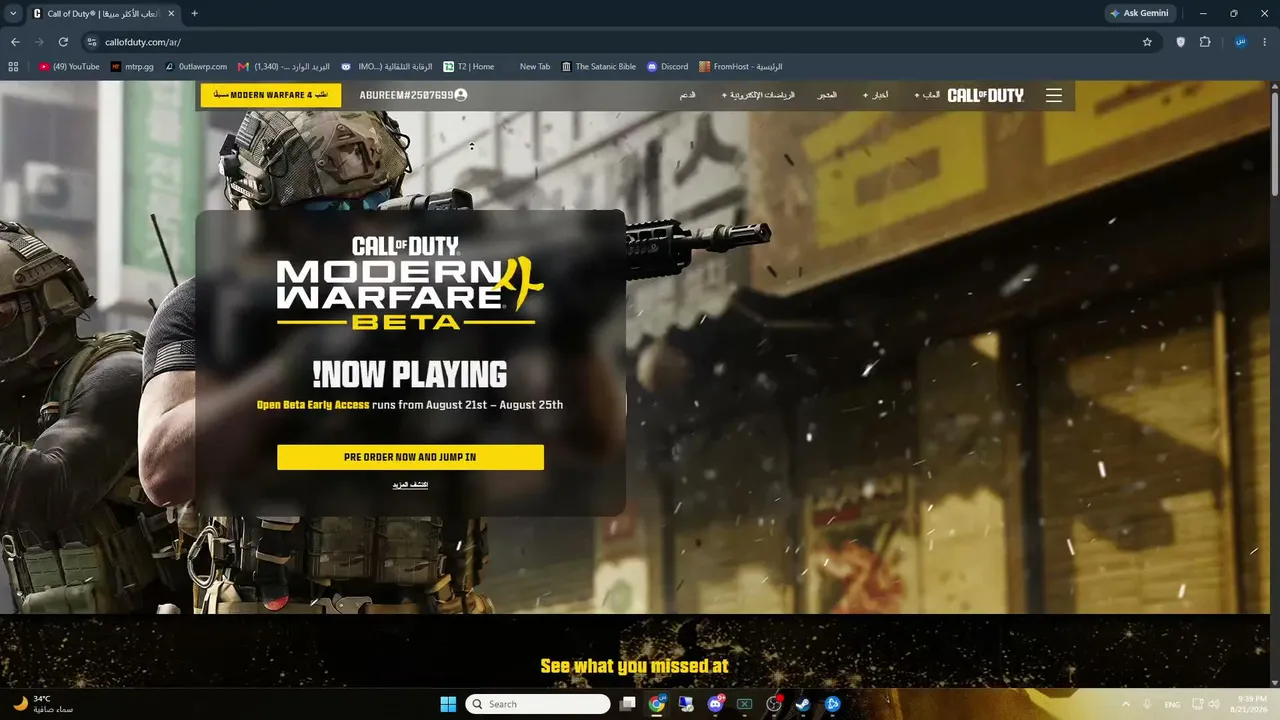This screenshot has height=720, width=1280.
Task: Open the monitor app icon left of Discord
Action: point(687,704)
